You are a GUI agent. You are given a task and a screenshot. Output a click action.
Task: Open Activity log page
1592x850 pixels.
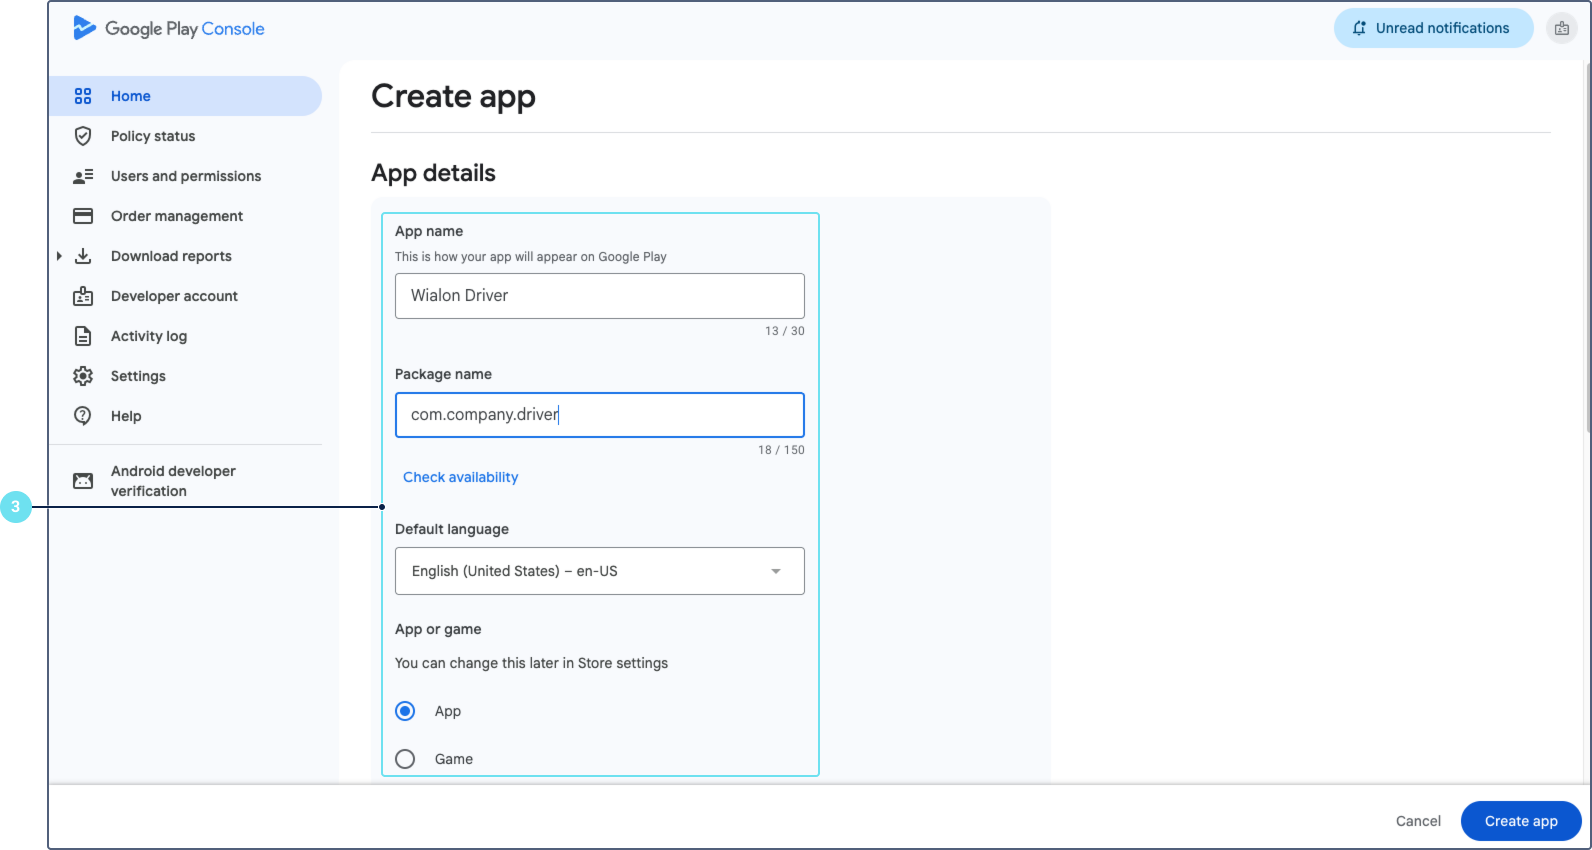point(185,336)
